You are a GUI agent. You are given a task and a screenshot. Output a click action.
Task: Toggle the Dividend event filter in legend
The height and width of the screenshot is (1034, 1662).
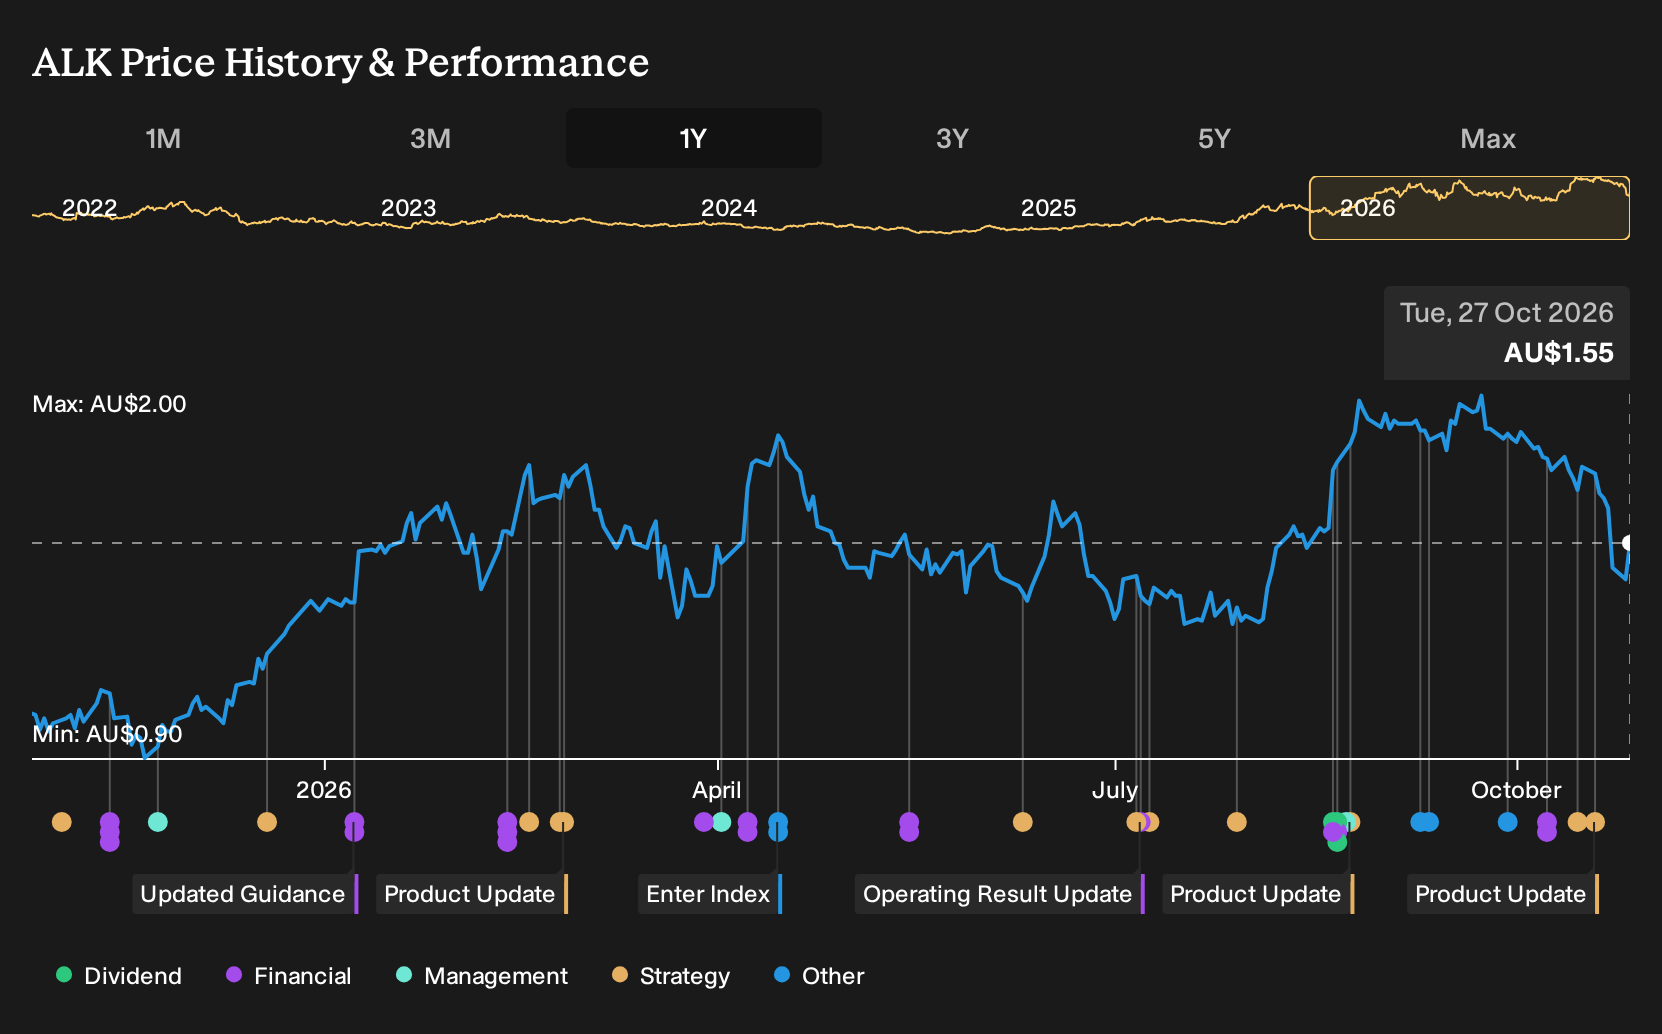tap(119, 976)
